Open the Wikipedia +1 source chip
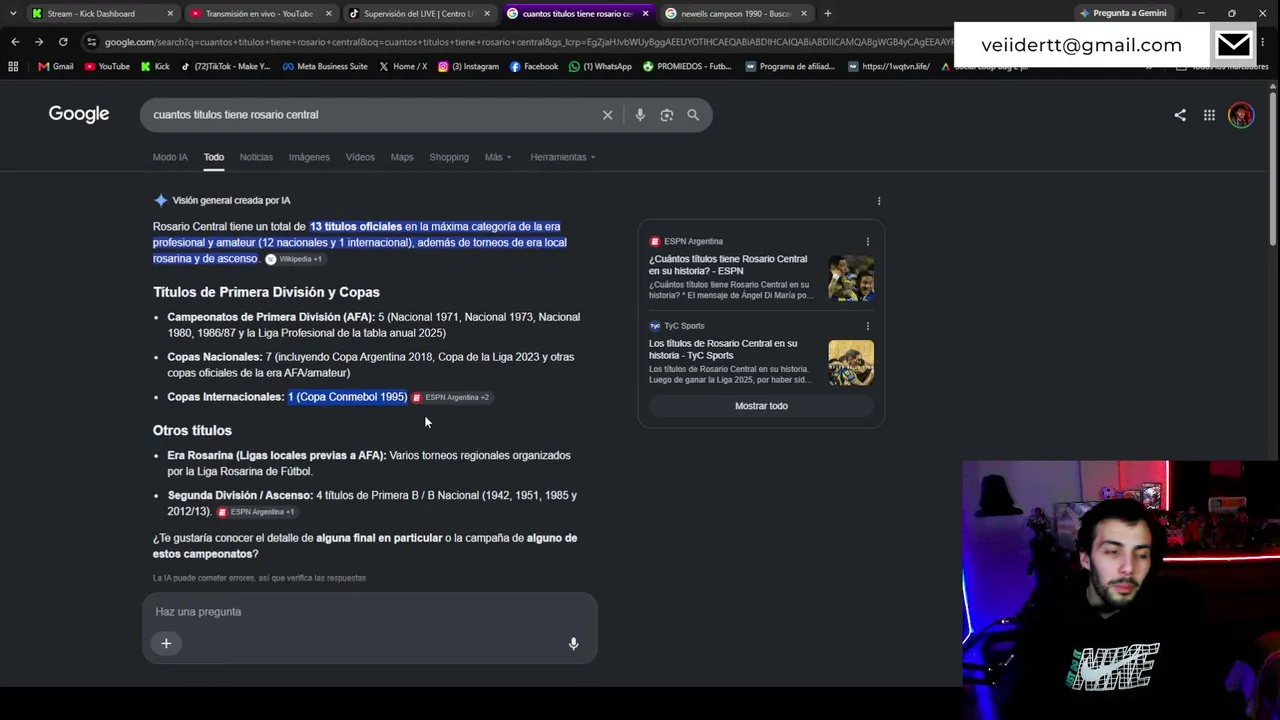This screenshot has height=720, width=1280. [x=294, y=259]
